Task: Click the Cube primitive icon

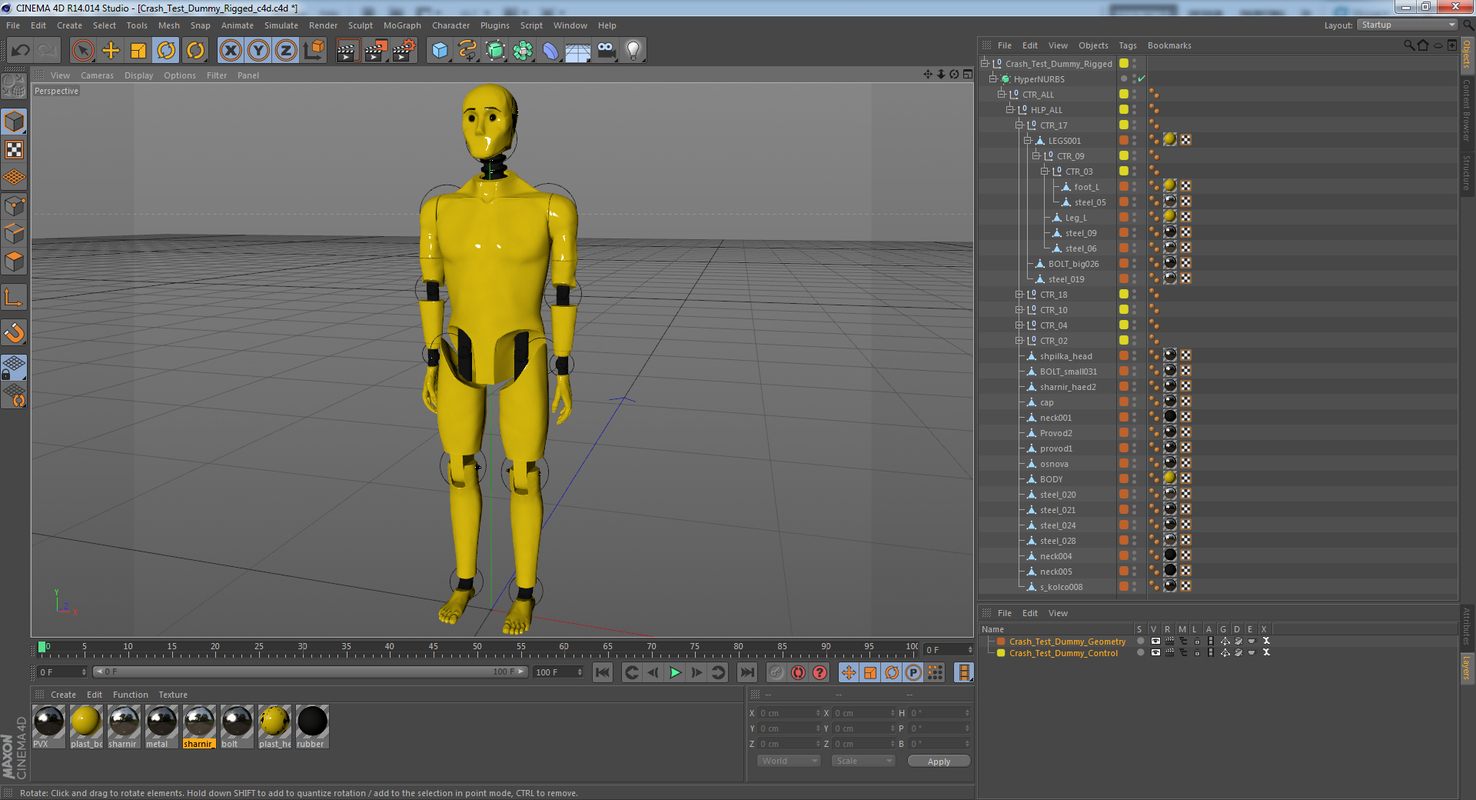Action: click(x=439, y=50)
